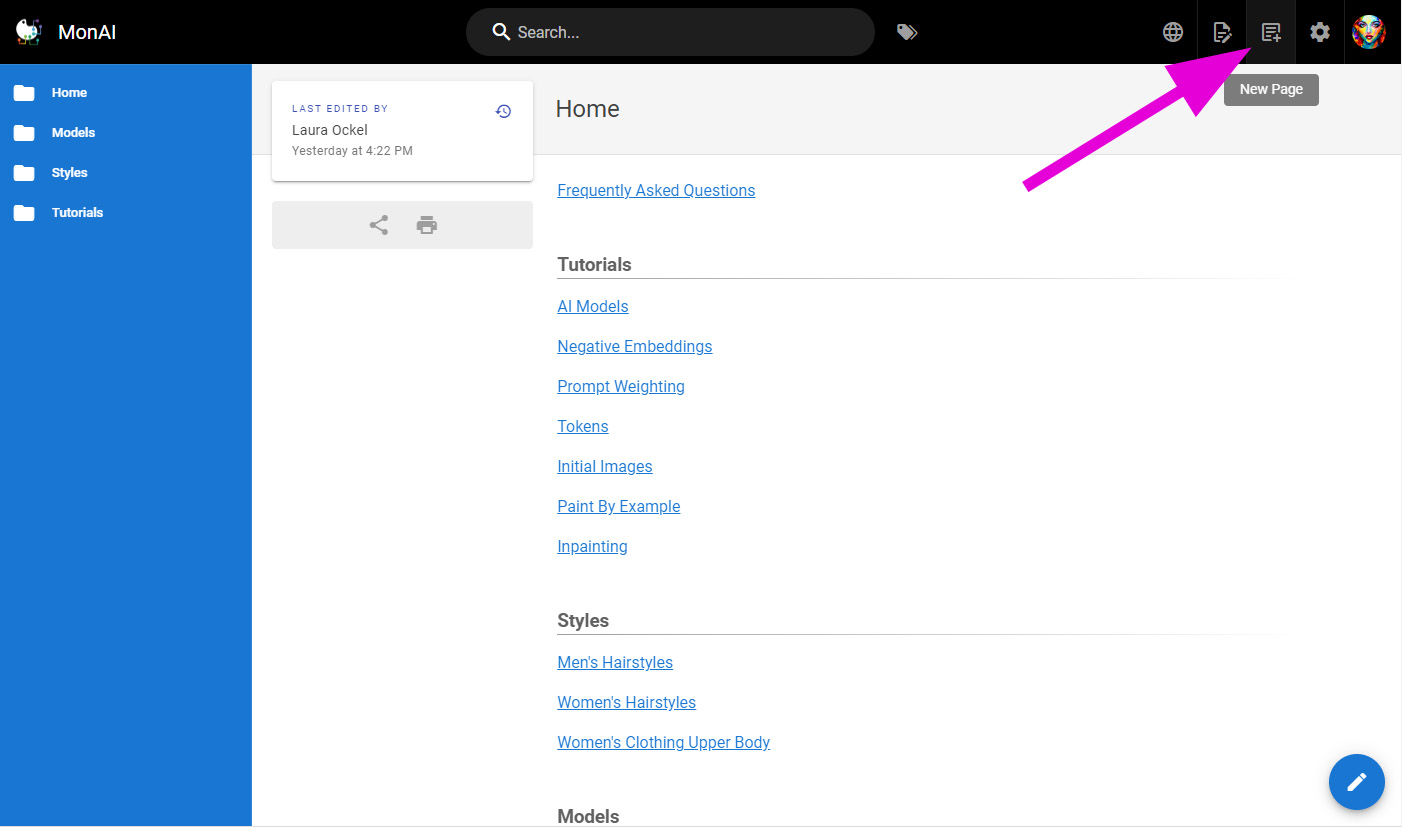Click the blue edit pencil floating button
Image resolution: width=1402 pixels, height=830 pixels.
pos(1356,782)
